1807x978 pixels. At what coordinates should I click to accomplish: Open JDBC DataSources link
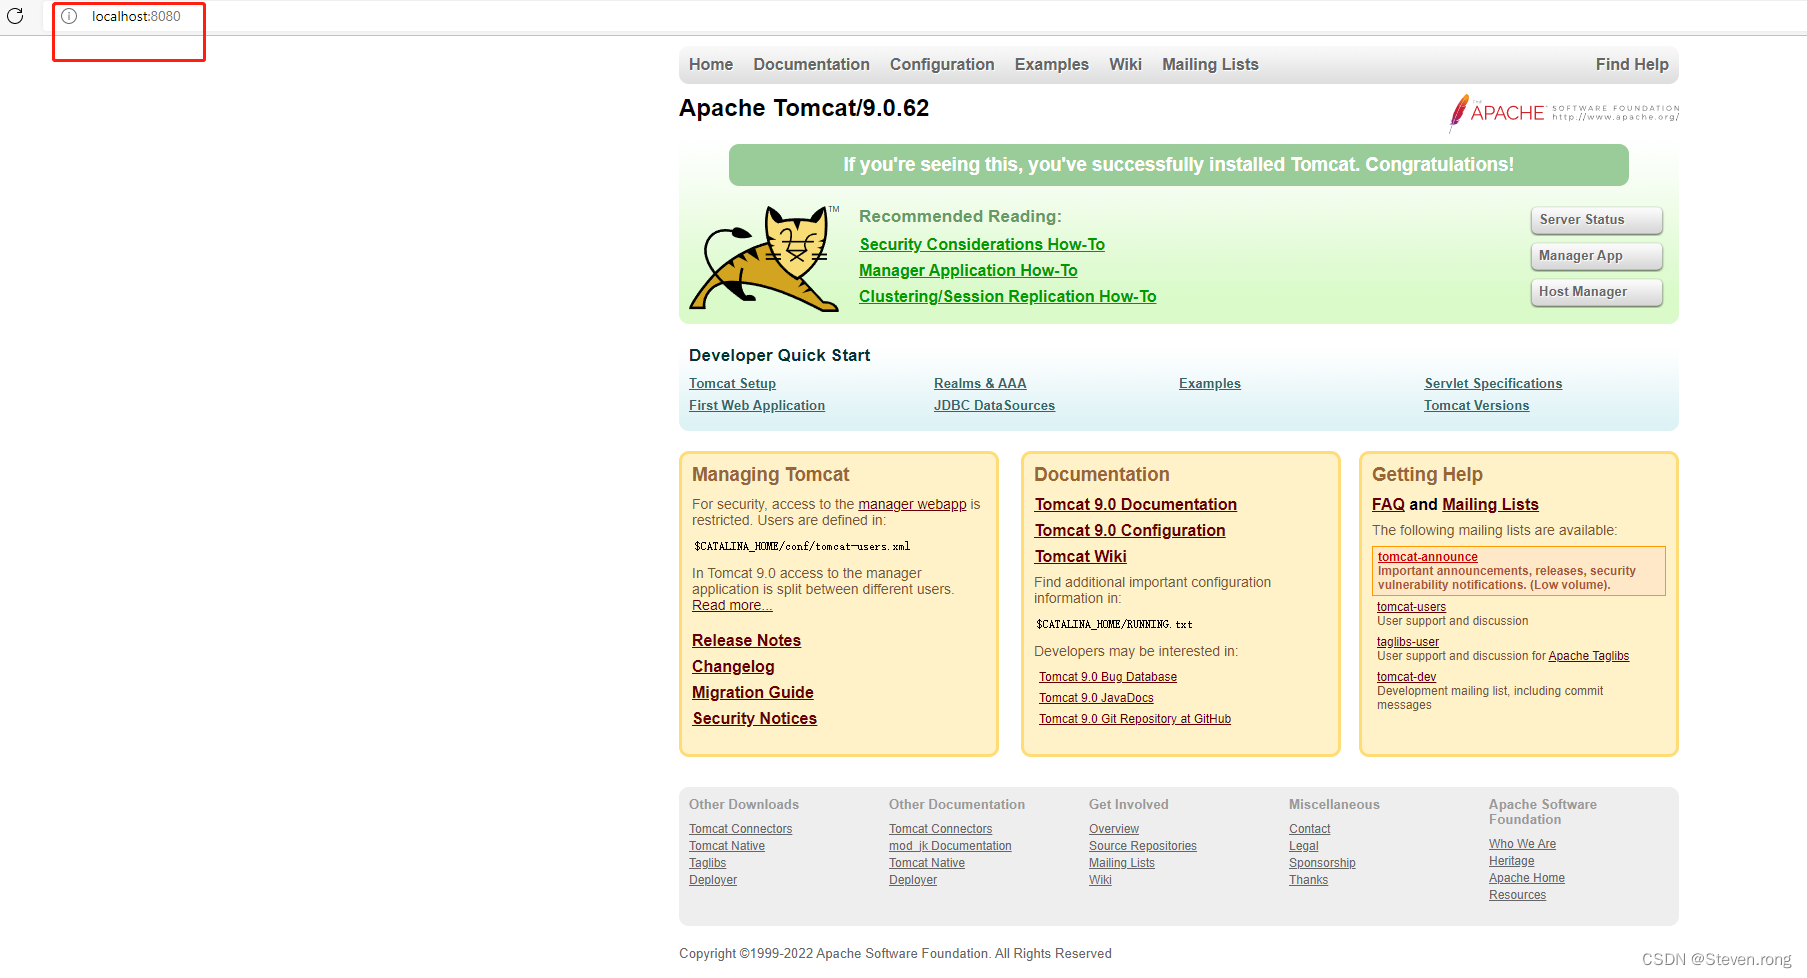coord(994,406)
